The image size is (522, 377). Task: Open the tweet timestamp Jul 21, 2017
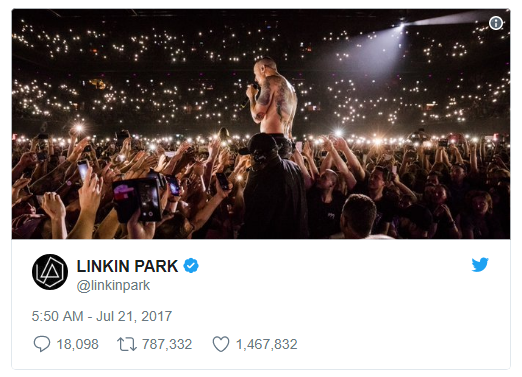pyautogui.click(x=134, y=316)
